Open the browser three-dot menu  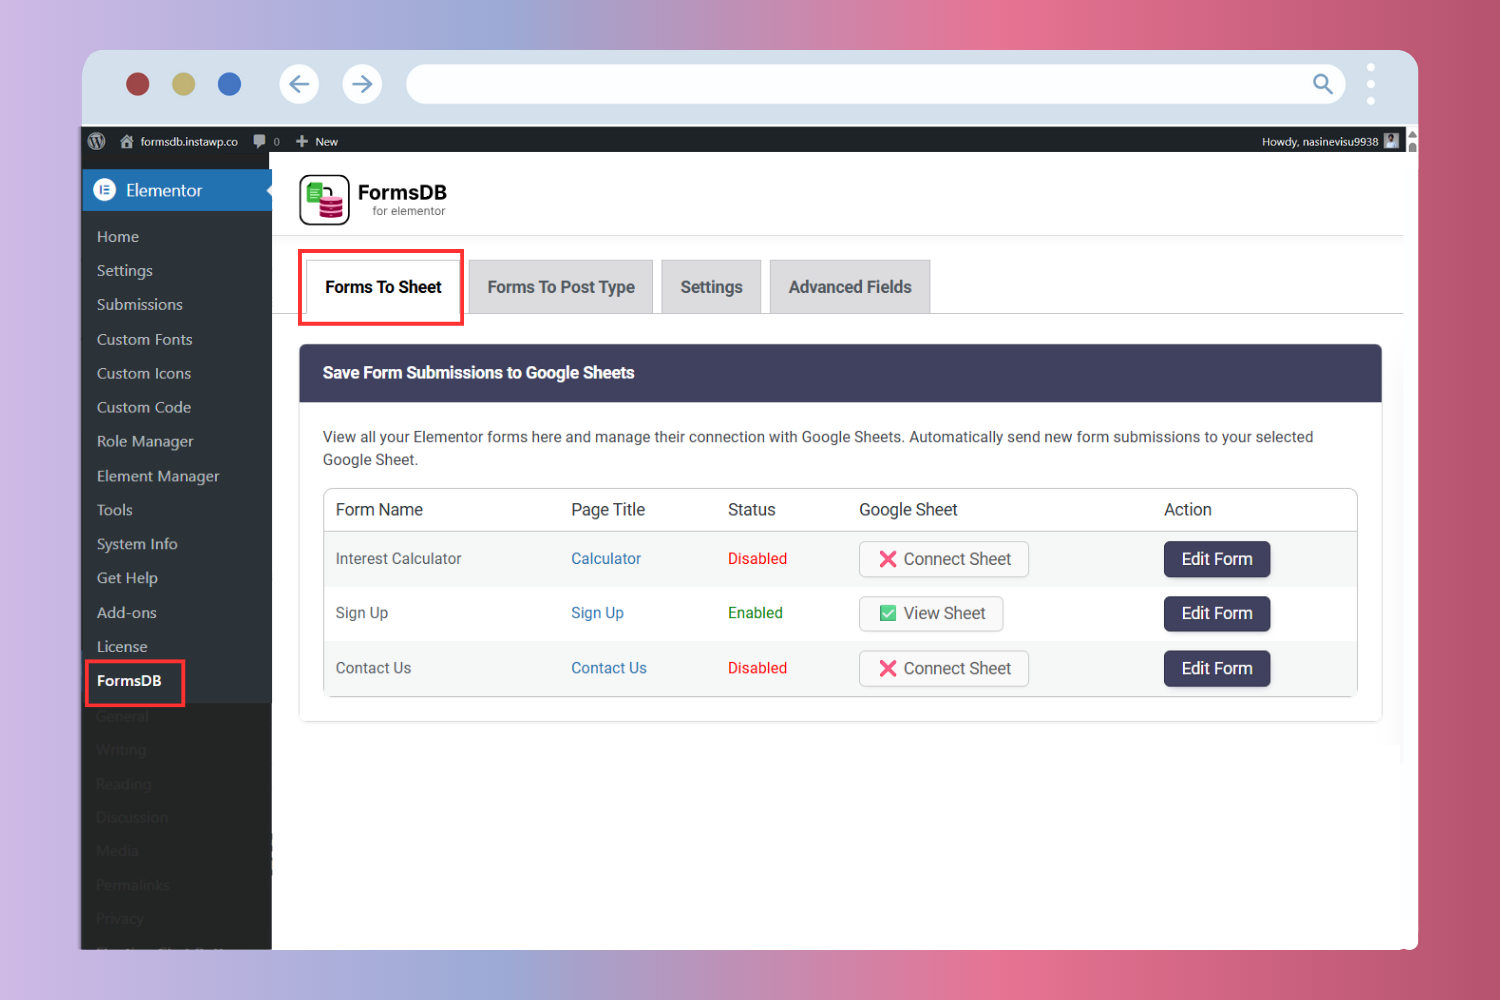[1371, 84]
